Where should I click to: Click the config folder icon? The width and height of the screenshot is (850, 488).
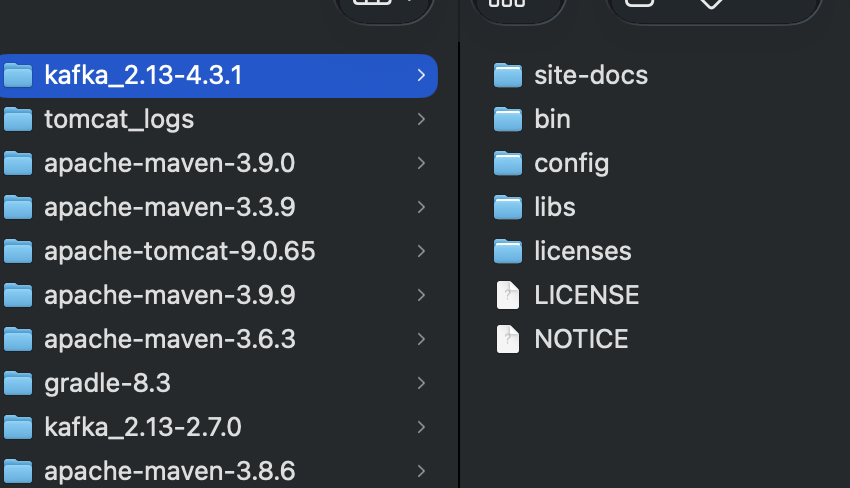coord(508,163)
